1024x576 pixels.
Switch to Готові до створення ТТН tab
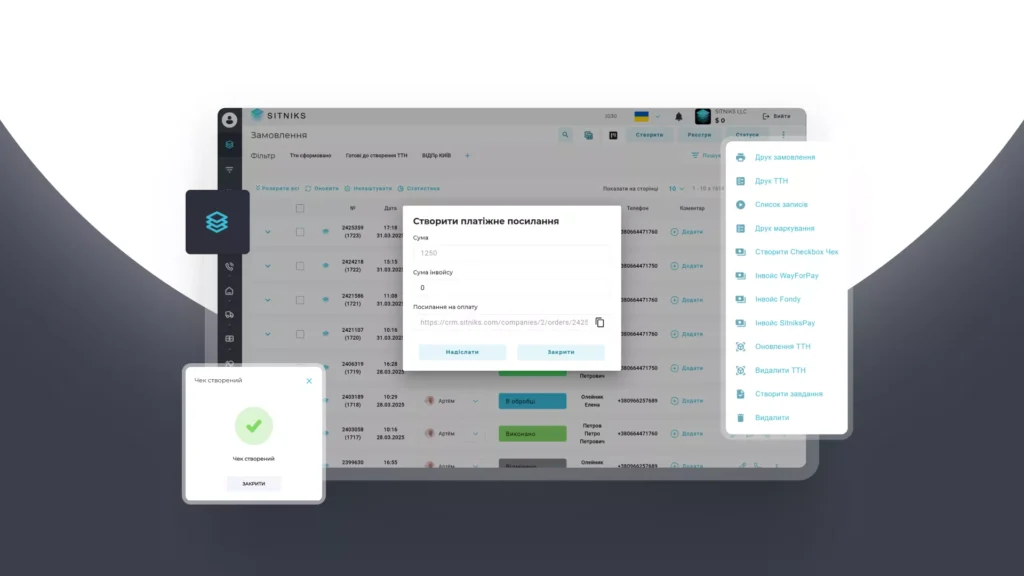[376, 155]
